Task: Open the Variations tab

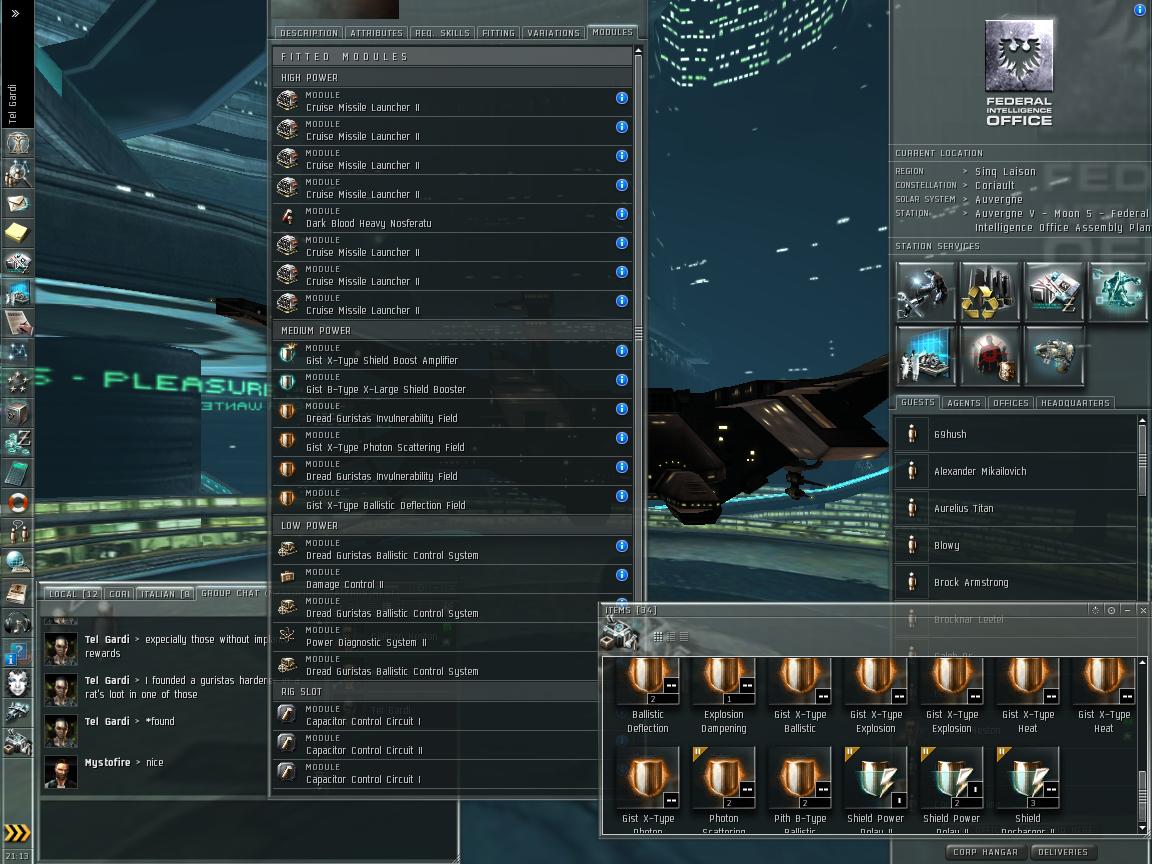Action: [x=553, y=33]
